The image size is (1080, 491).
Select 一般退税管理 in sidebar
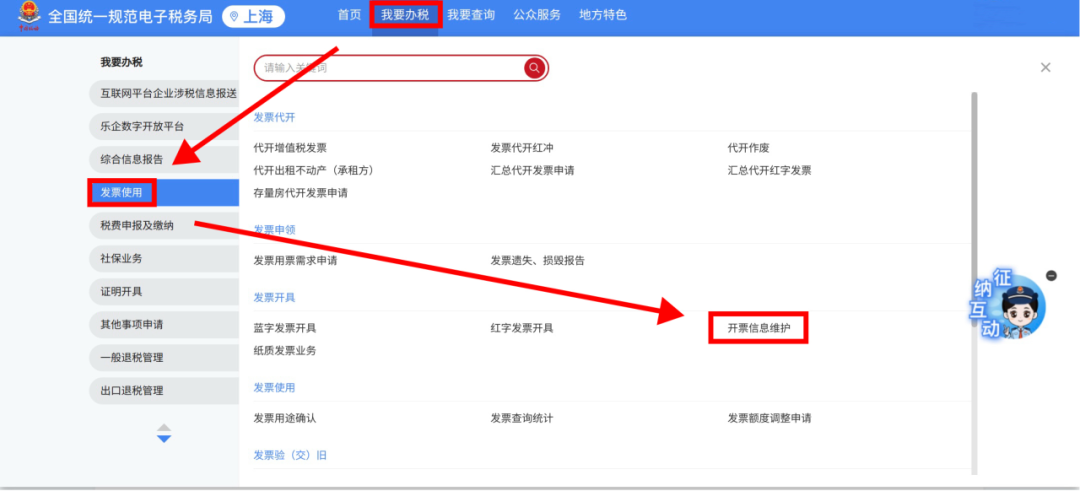click(x=164, y=357)
